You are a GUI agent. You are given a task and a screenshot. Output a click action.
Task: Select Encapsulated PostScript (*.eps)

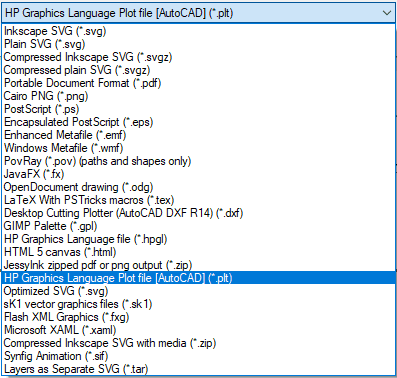198,122
